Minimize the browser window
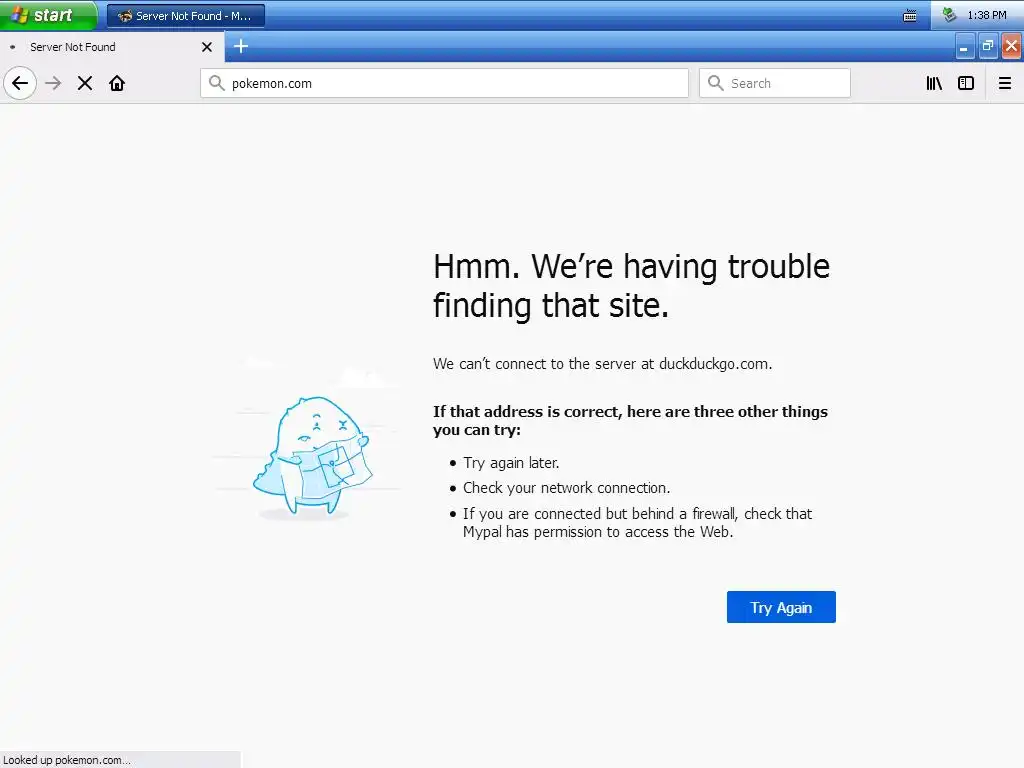The image size is (1024, 768). [965, 46]
